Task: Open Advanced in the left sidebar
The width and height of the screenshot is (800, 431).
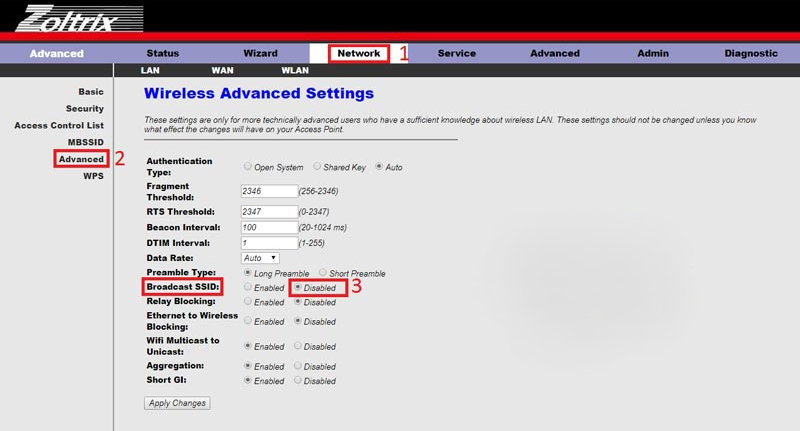Action: [81, 159]
